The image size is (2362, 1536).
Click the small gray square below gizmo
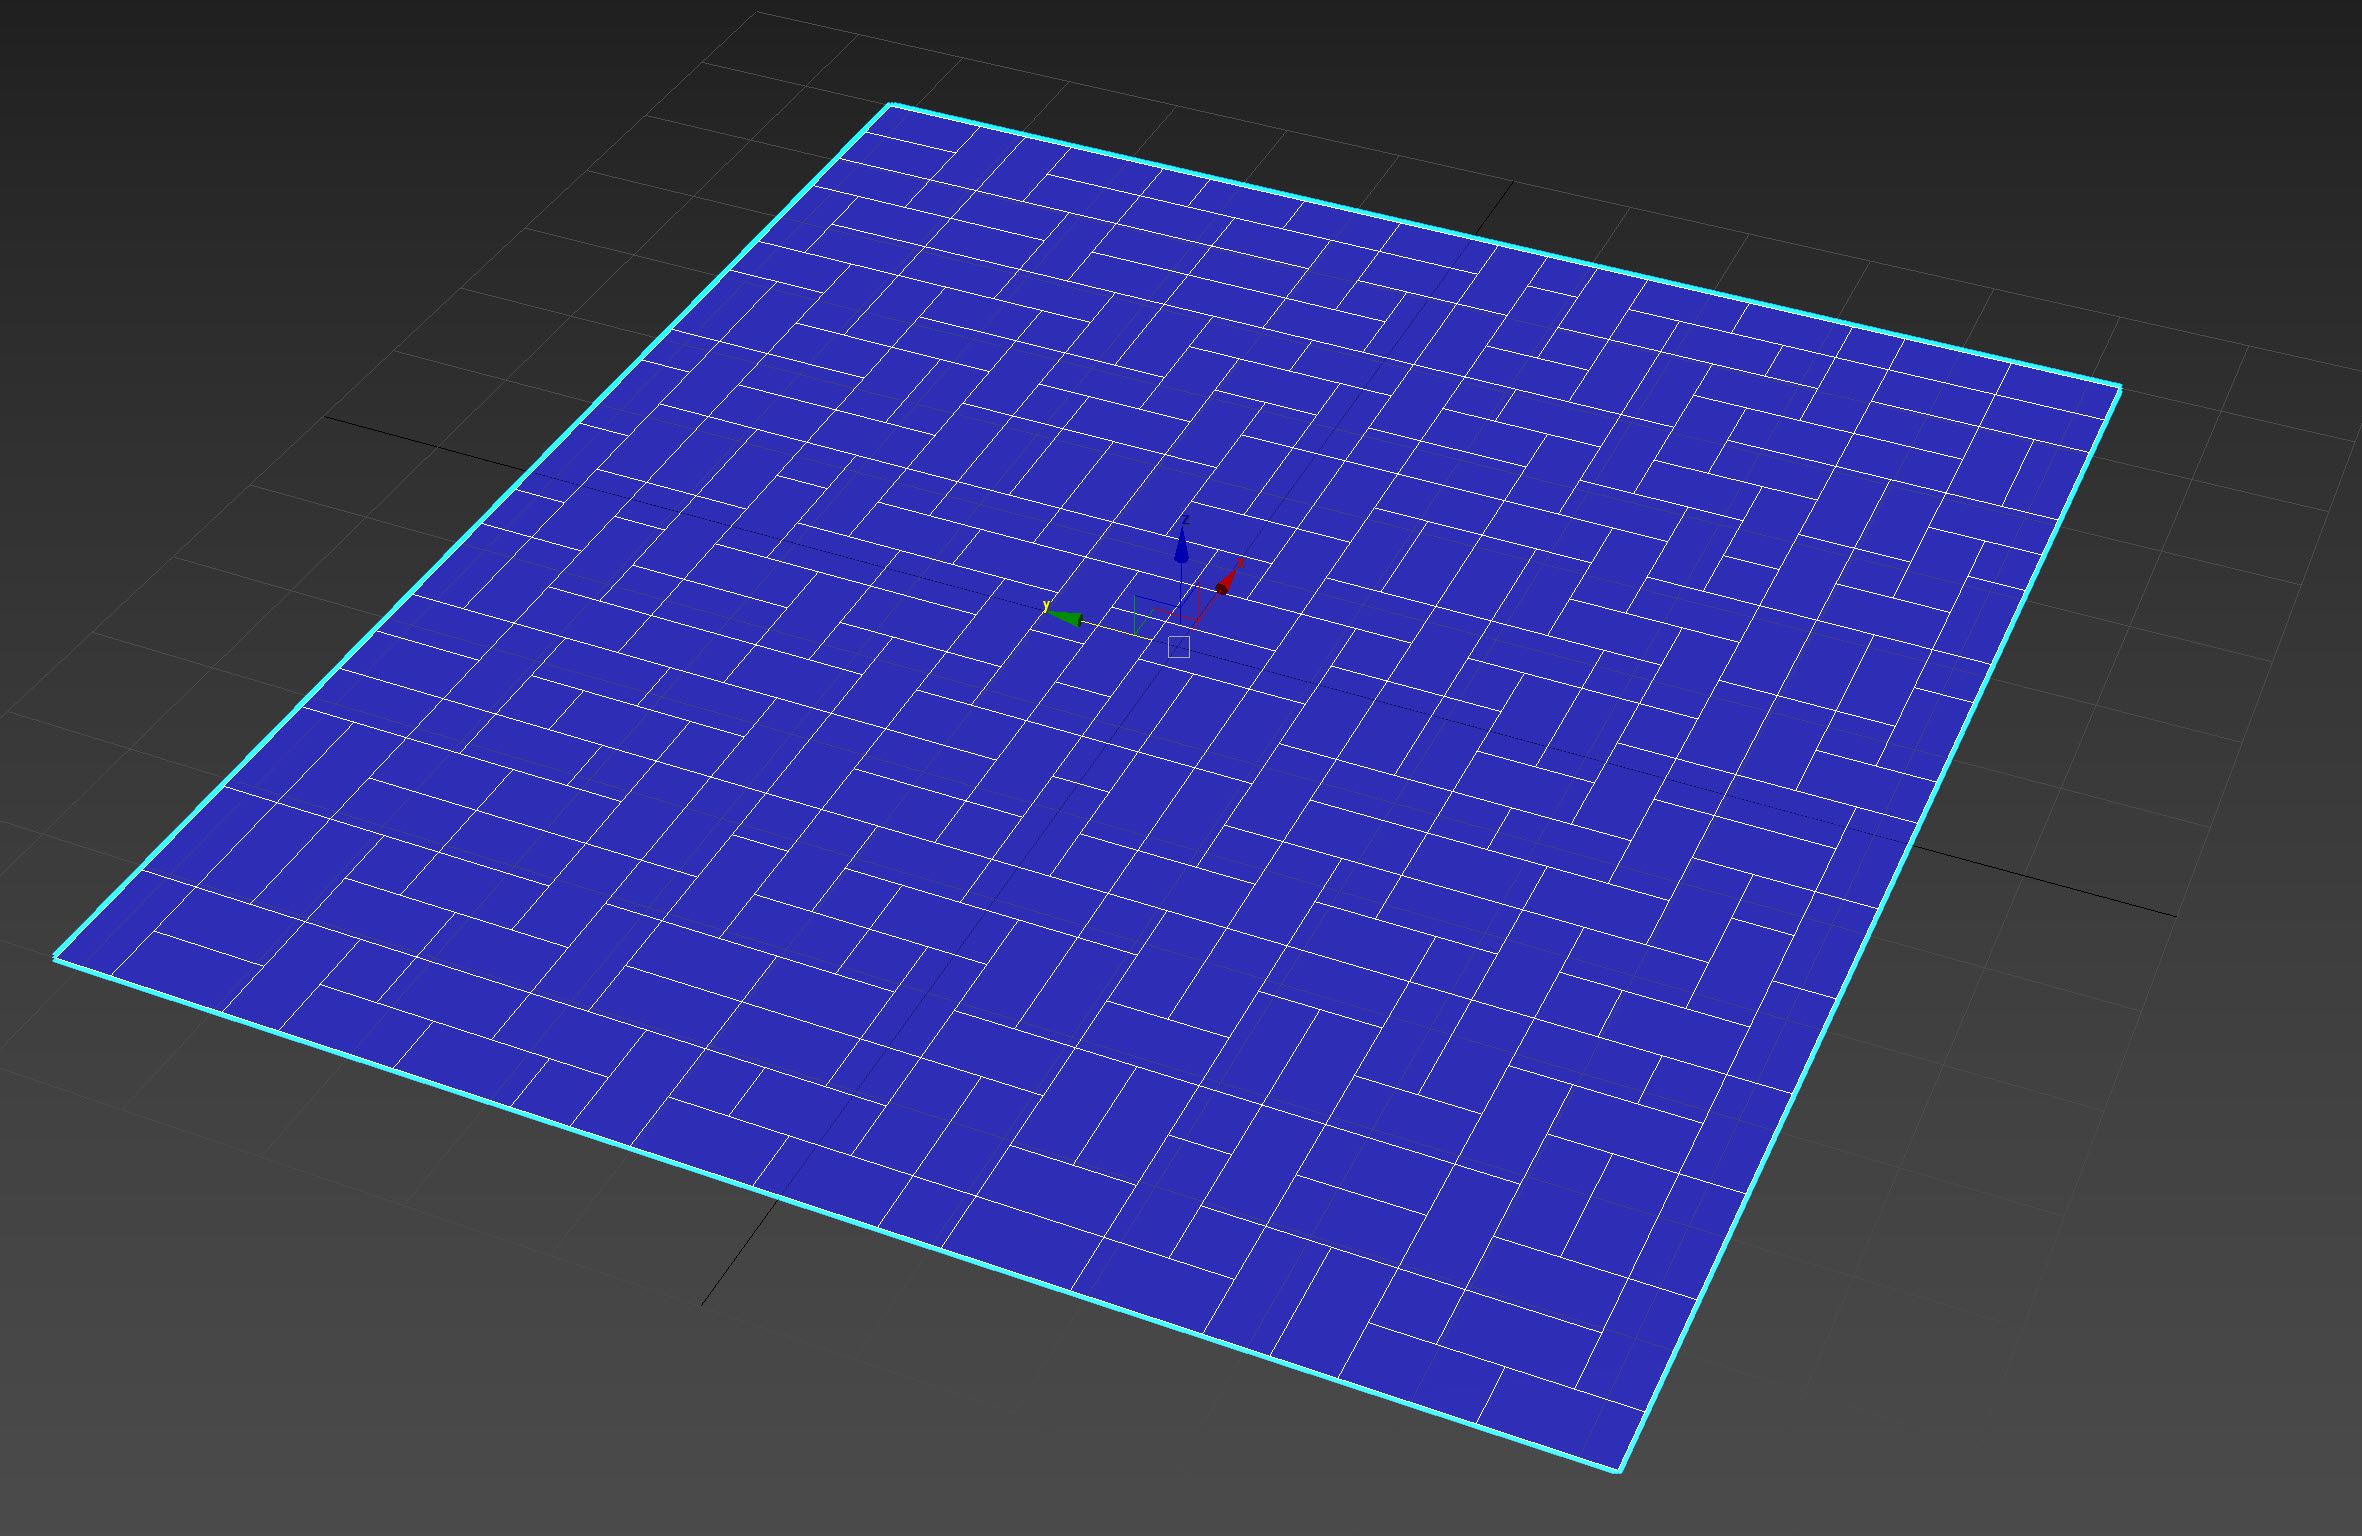(x=1179, y=647)
